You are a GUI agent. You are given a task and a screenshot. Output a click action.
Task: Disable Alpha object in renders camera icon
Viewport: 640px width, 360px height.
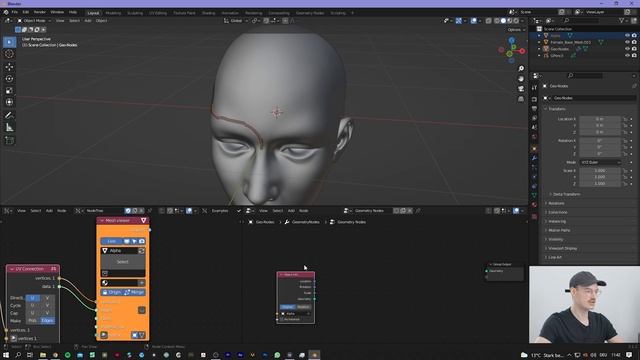634,36
